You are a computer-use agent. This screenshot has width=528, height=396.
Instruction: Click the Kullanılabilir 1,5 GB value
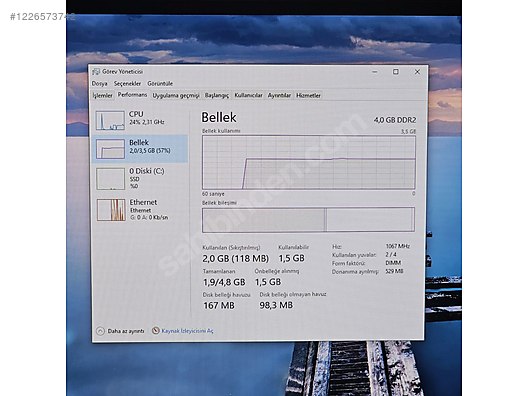click(x=292, y=258)
